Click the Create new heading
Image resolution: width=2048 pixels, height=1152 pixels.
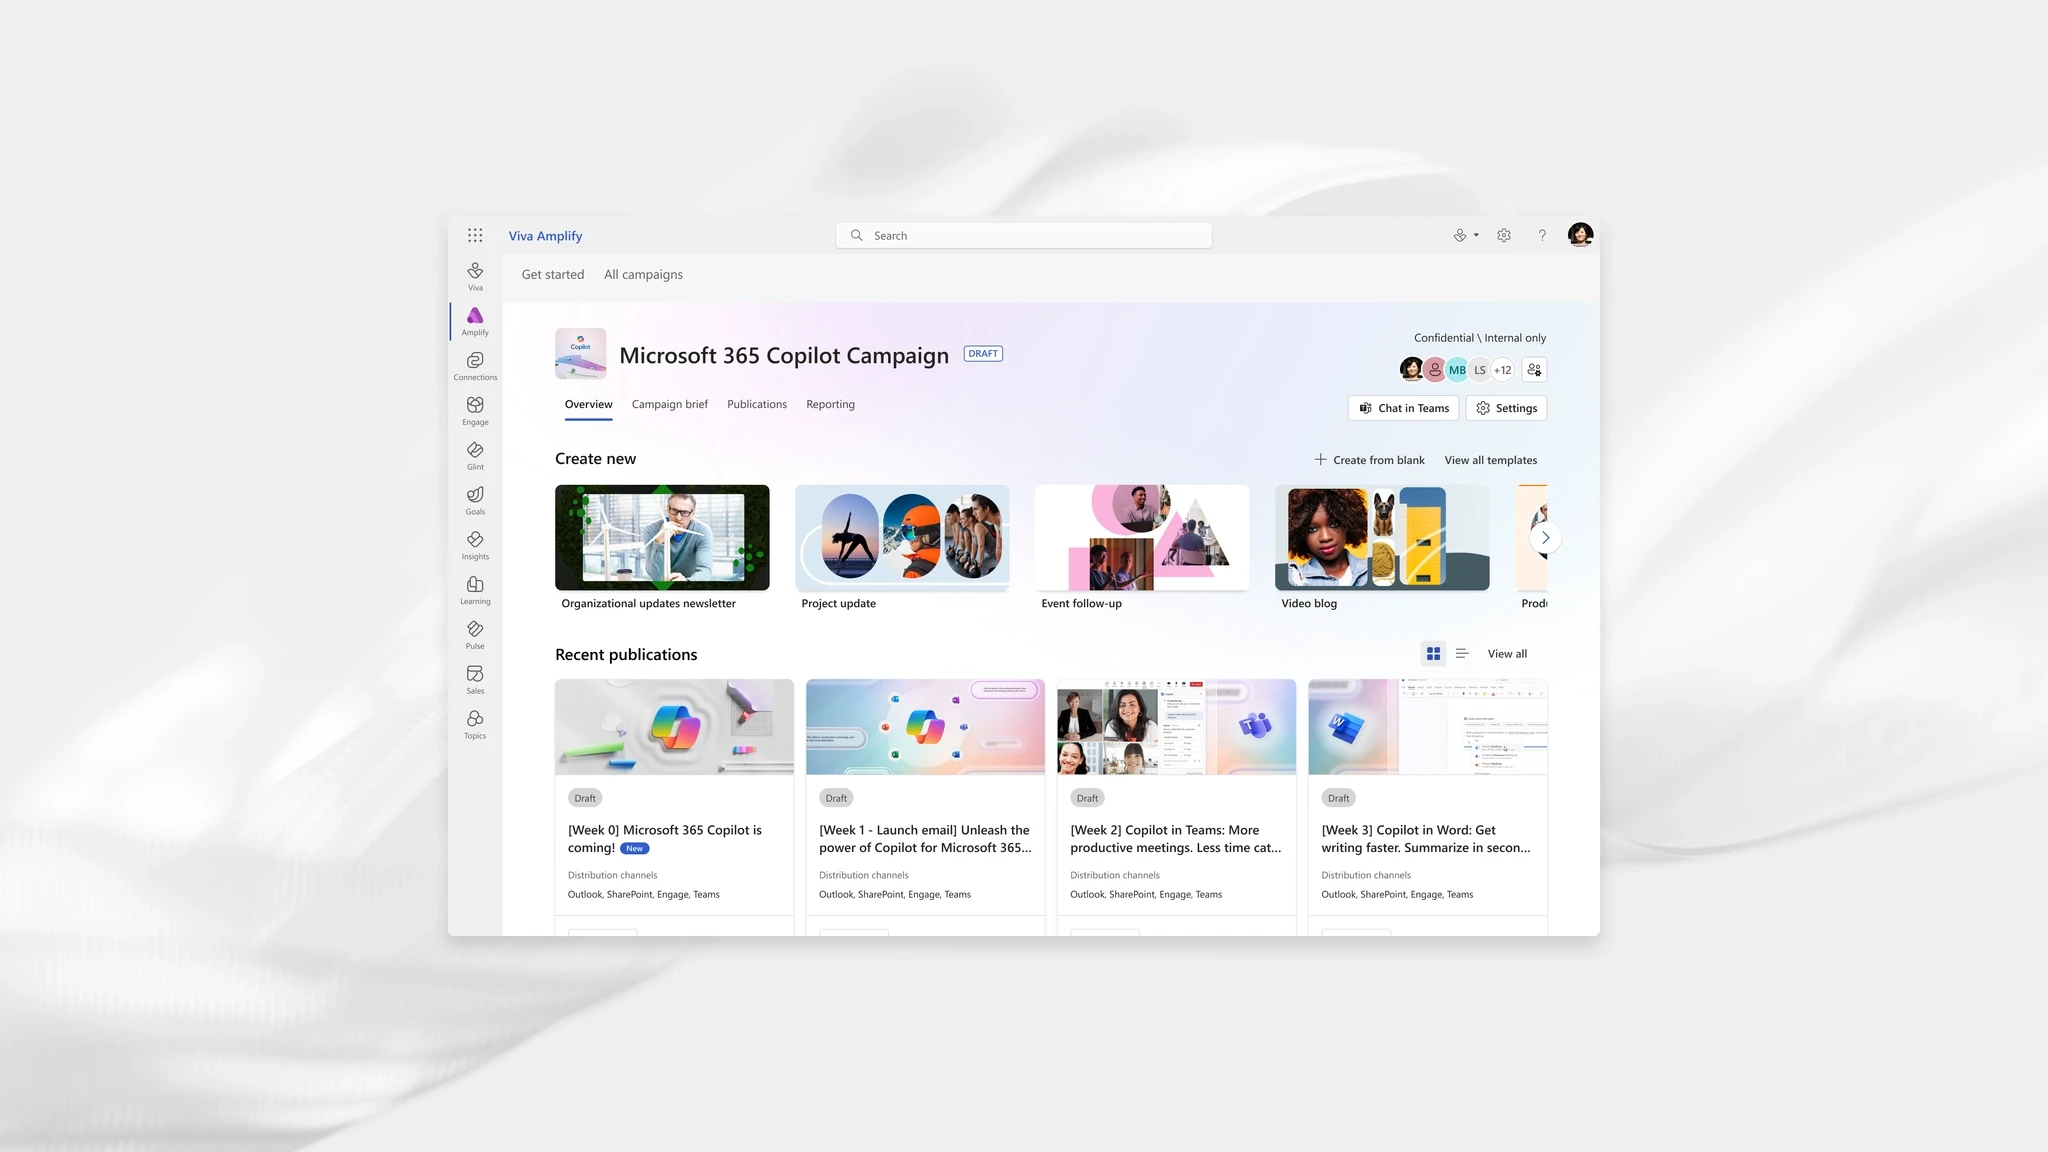click(x=595, y=459)
